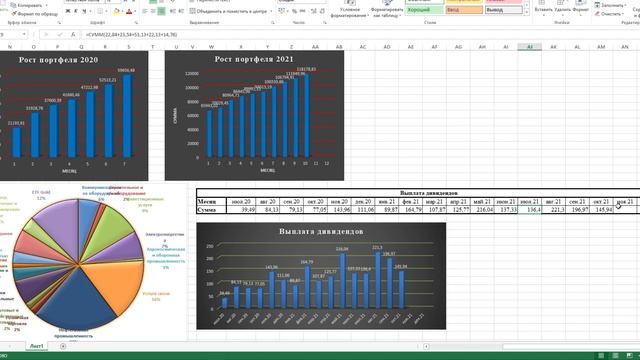The height and width of the screenshot is (360, 640).
Task: Select the 'фев.21' month cell
Action: point(411,202)
